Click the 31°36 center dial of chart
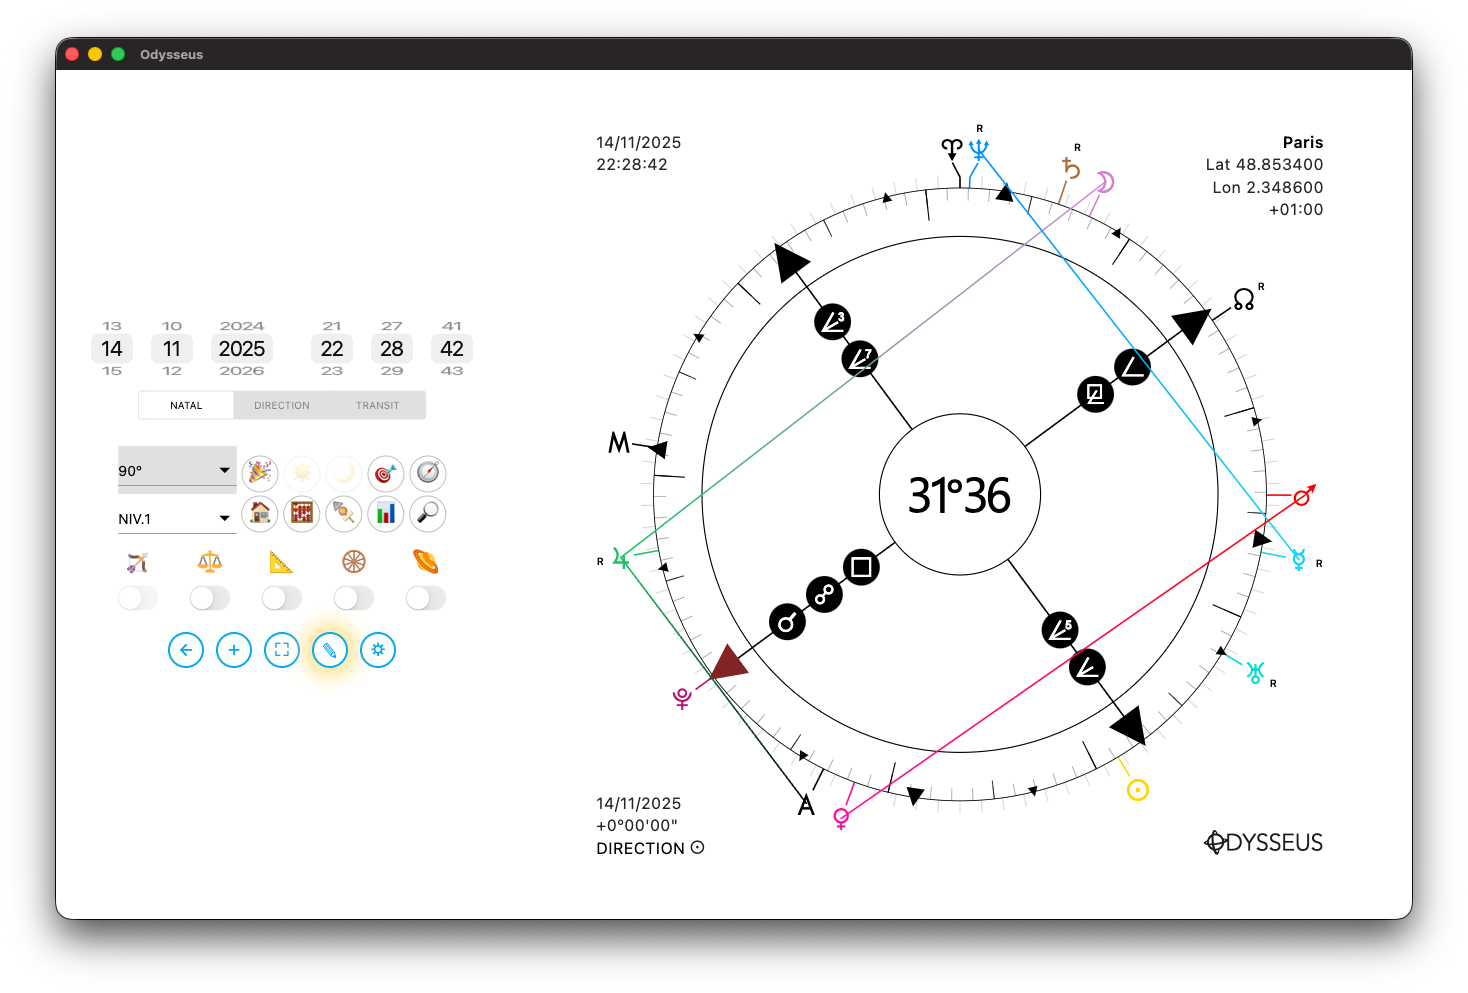This screenshot has height=993, width=1468. 959,495
